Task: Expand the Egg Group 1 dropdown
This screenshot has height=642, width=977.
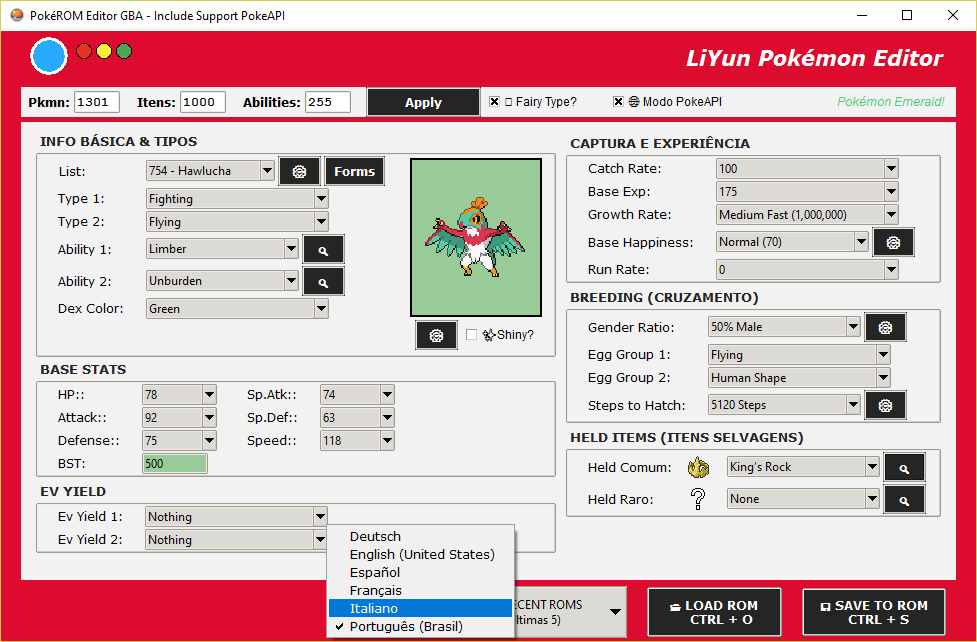Action: 882,355
